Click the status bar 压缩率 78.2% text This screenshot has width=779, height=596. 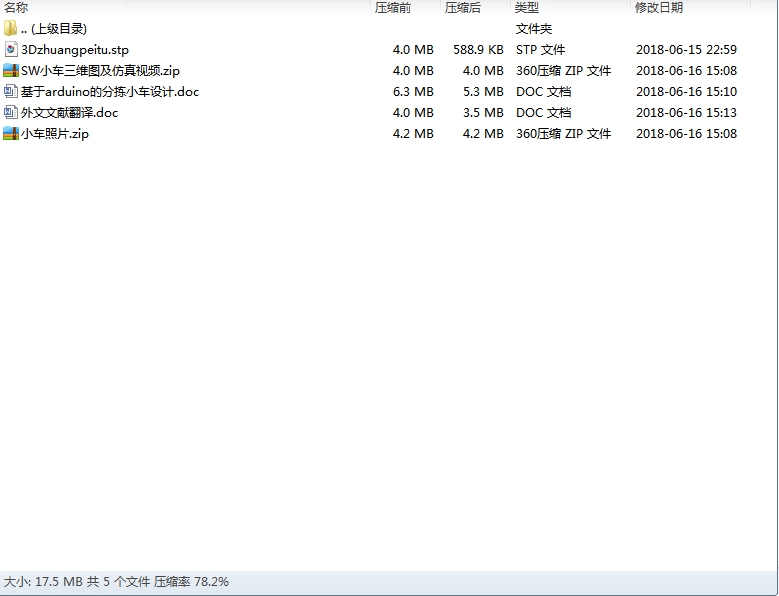coord(191,582)
